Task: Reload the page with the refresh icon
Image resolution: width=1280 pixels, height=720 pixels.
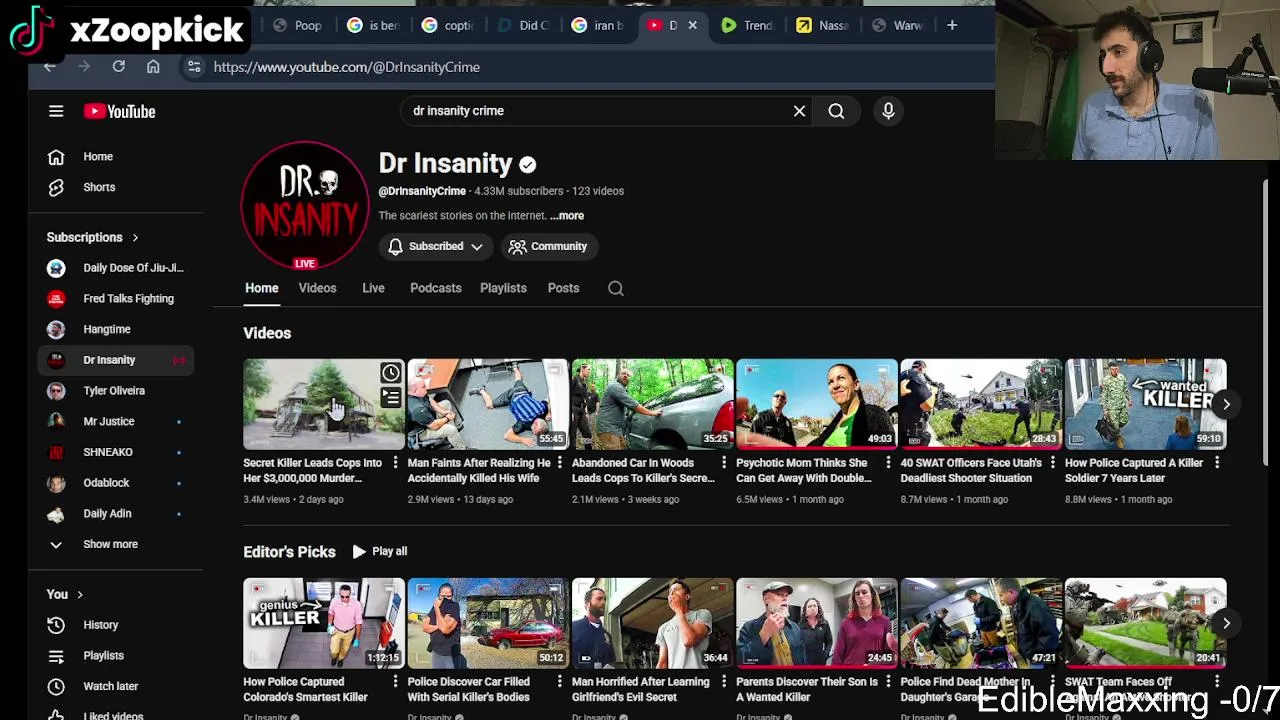Action: tap(118, 67)
